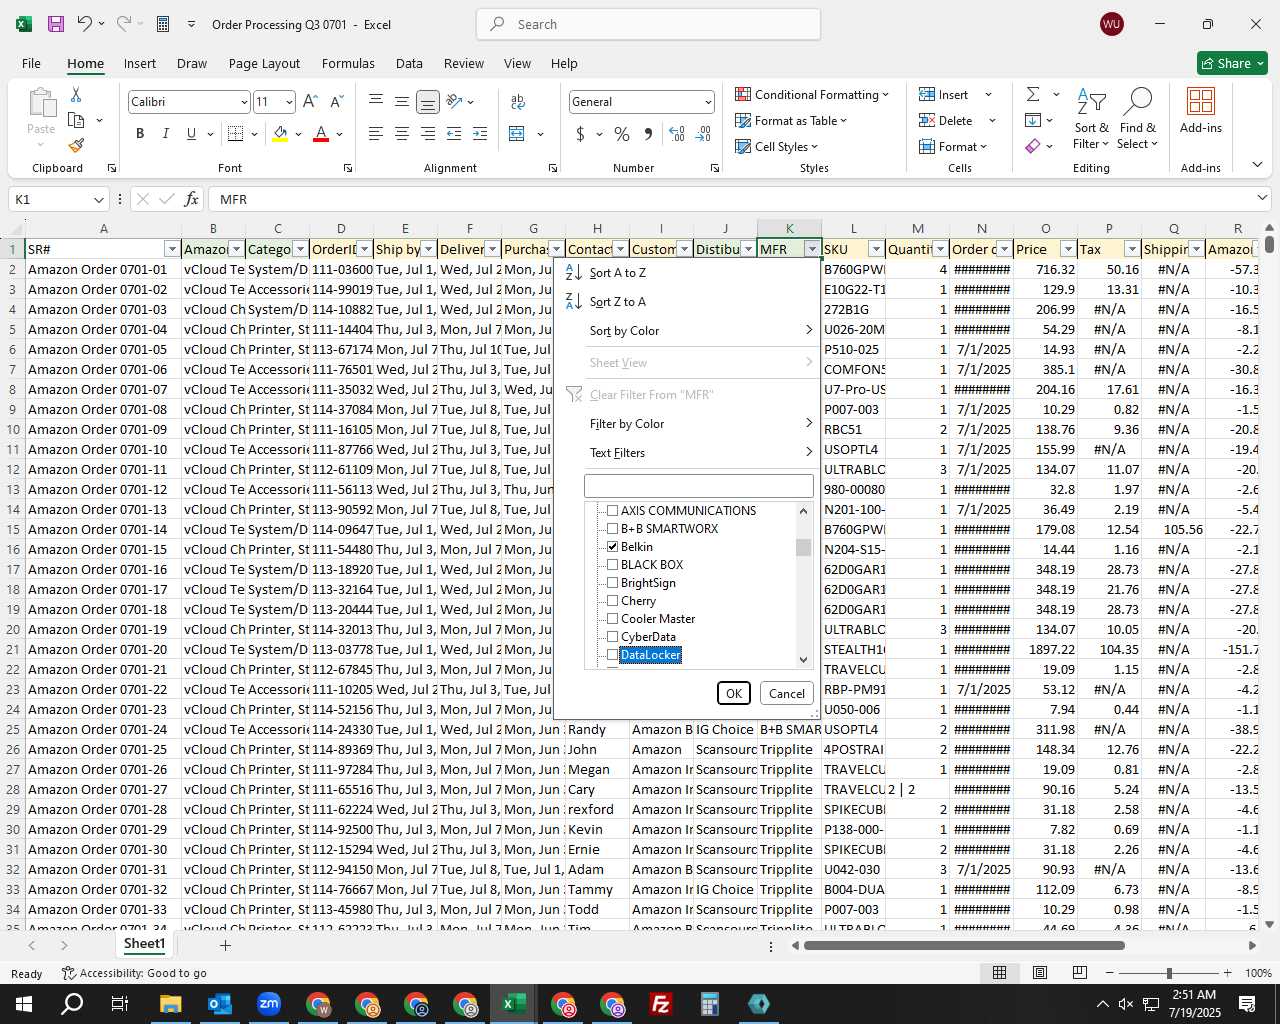Click Decrease Decimal icon

pyautogui.click(x=703, y=133)
